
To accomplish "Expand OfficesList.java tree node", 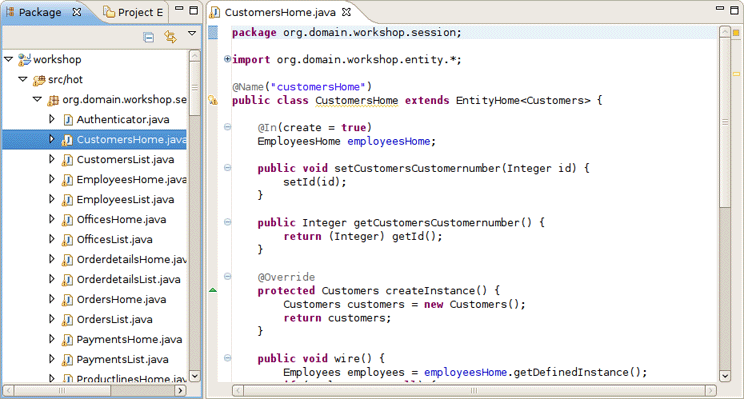I will 52,239.
